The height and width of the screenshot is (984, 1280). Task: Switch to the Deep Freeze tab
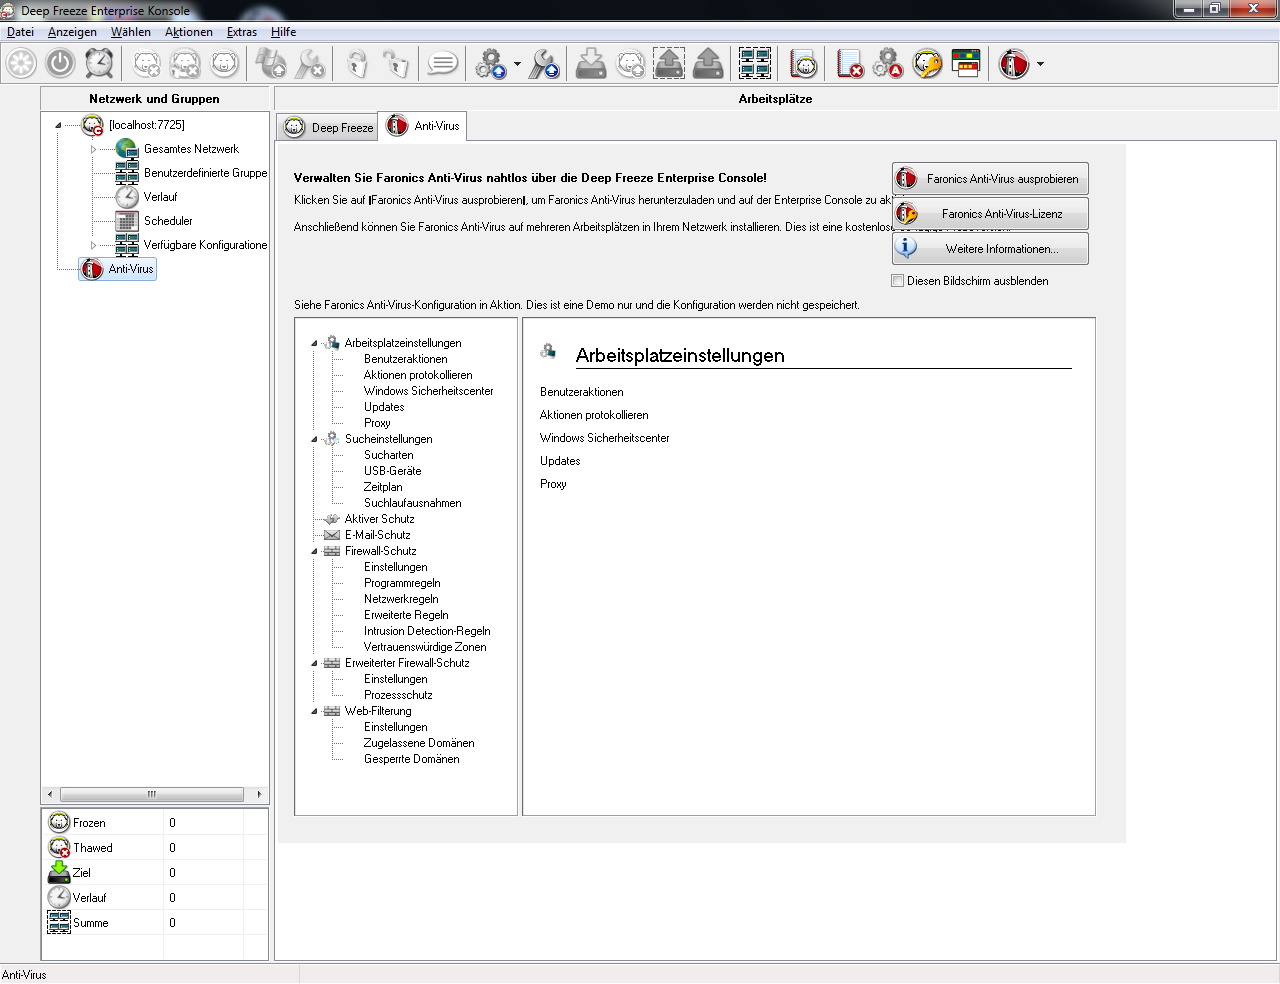click(x=327, y=127)
